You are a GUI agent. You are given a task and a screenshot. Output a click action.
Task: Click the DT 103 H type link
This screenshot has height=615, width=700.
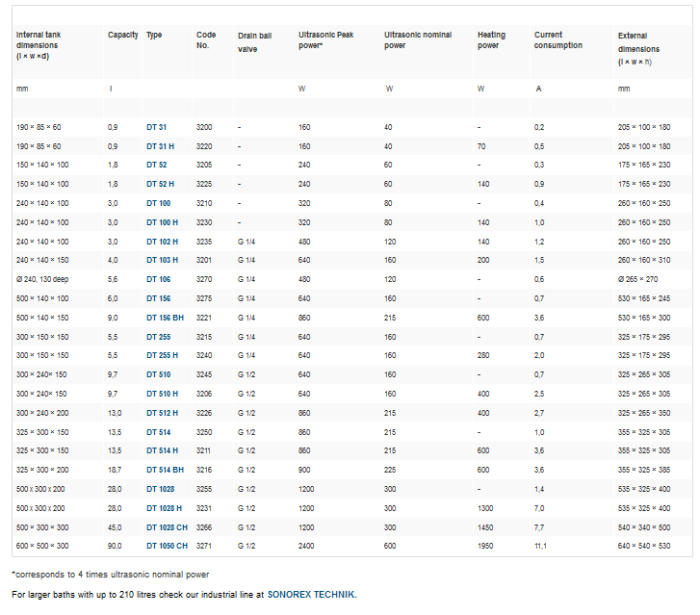coord(162,260)
